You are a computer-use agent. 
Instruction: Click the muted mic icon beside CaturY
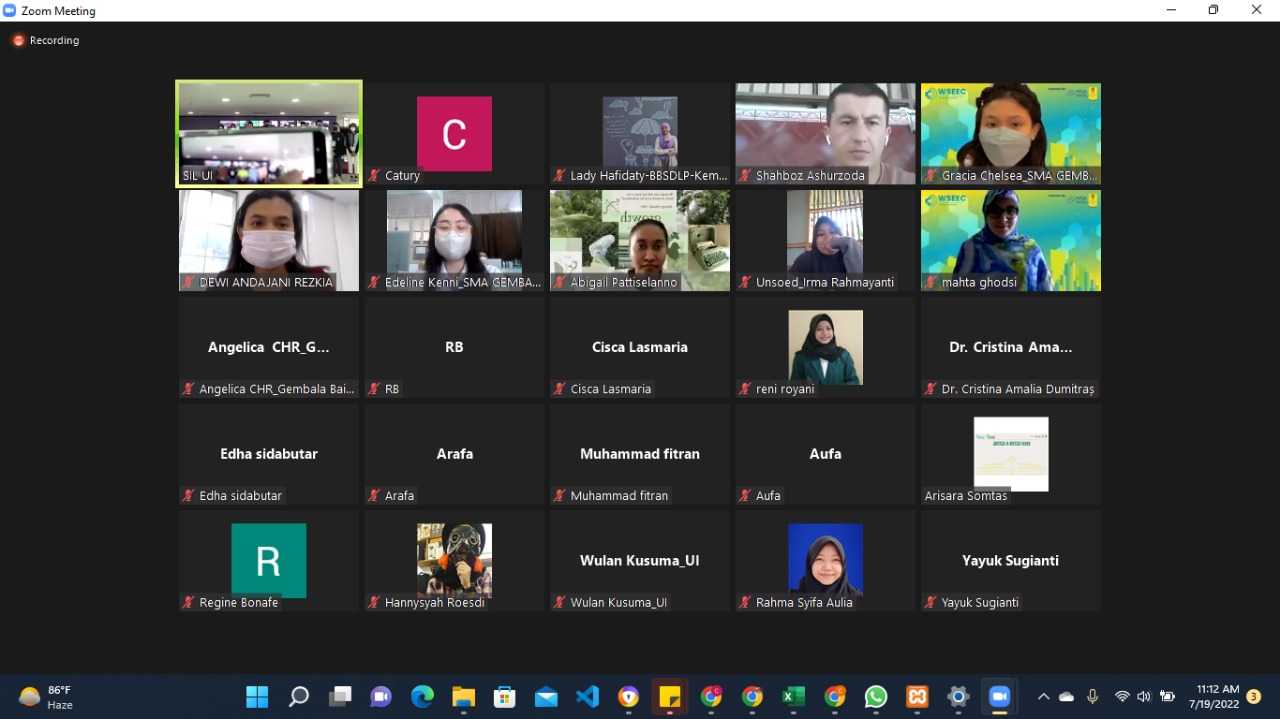tap(374, 176)
